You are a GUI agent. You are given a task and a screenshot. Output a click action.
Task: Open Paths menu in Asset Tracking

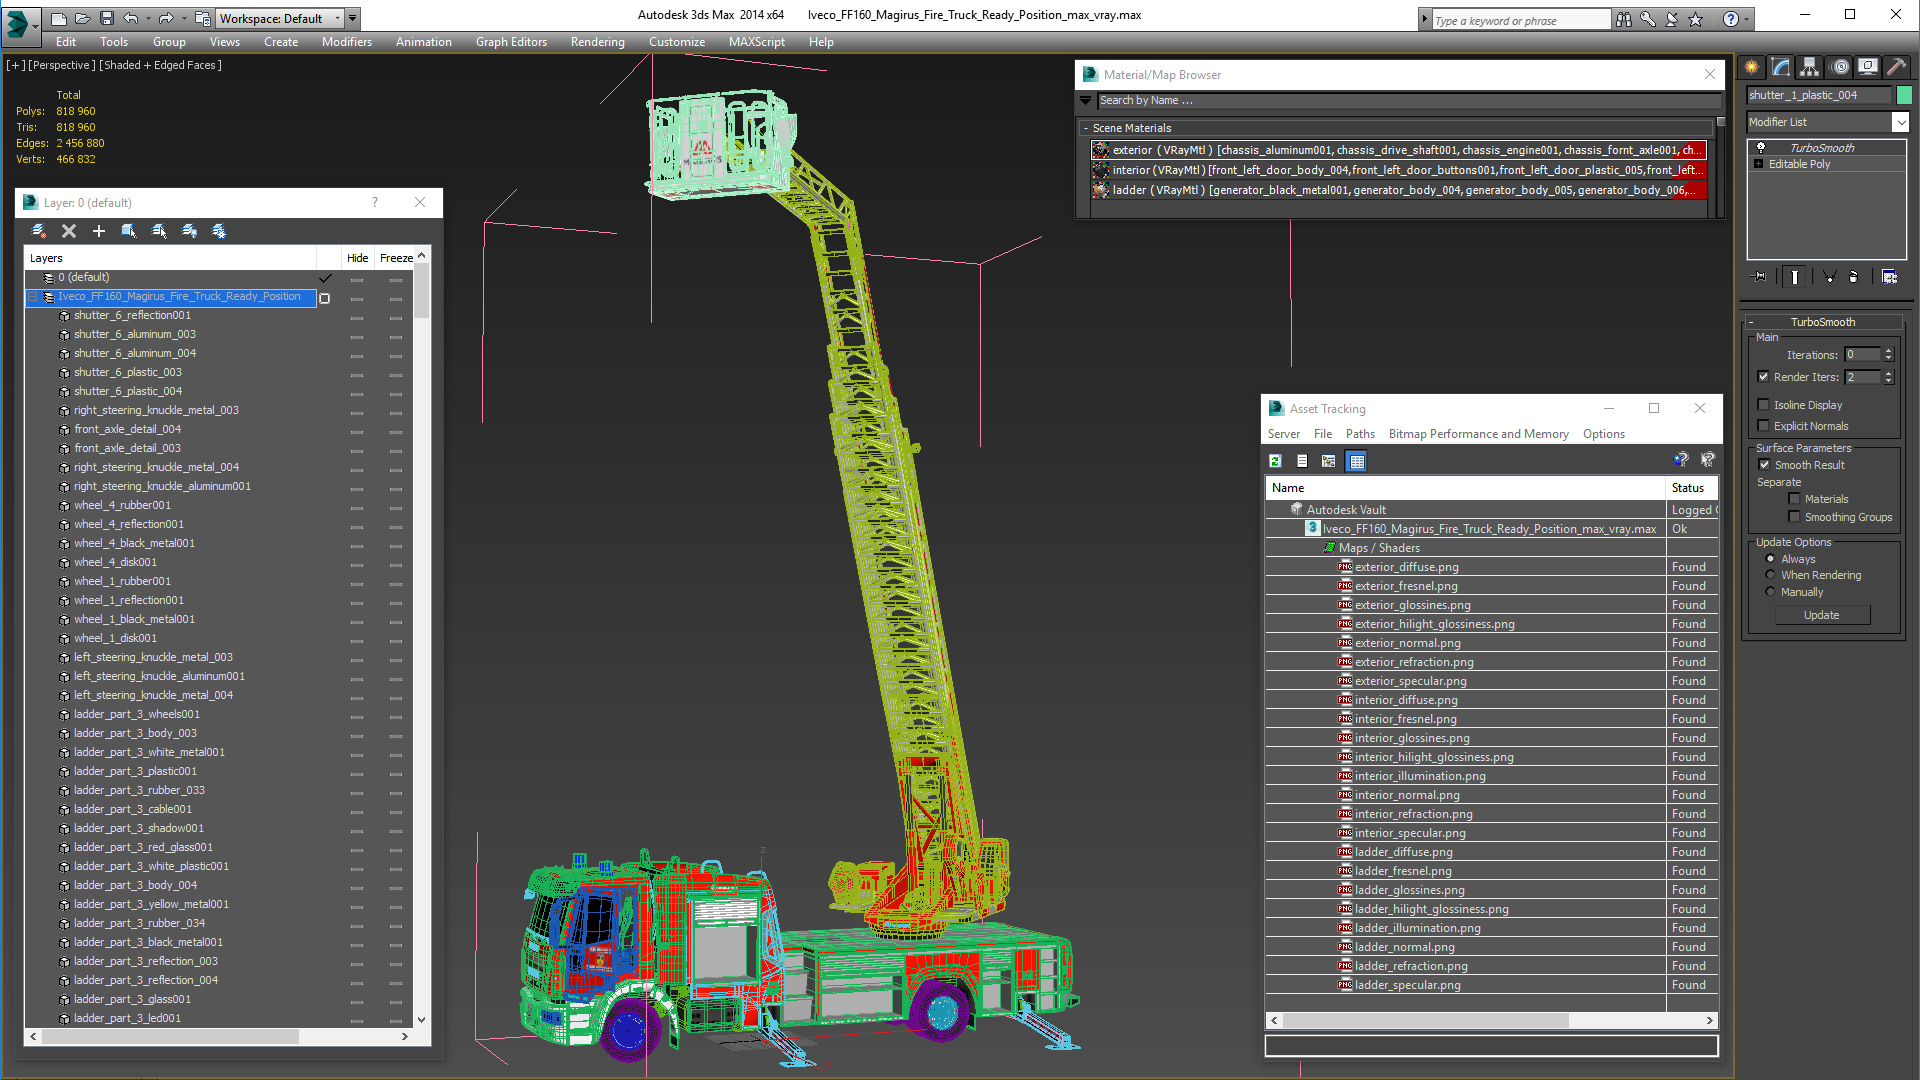[1360, 434]
